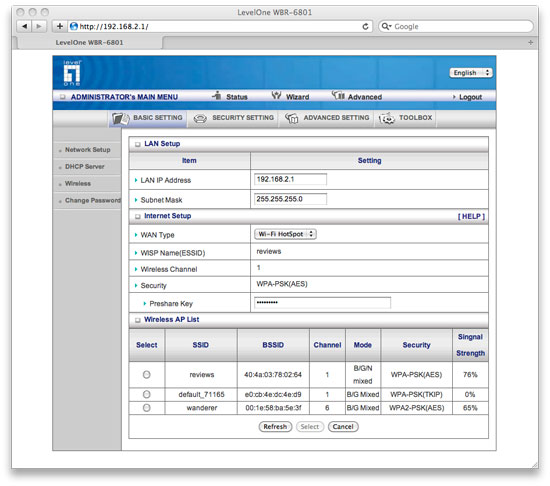
Task: Select the reviews network radio button
Action: [x=147, y=374]
